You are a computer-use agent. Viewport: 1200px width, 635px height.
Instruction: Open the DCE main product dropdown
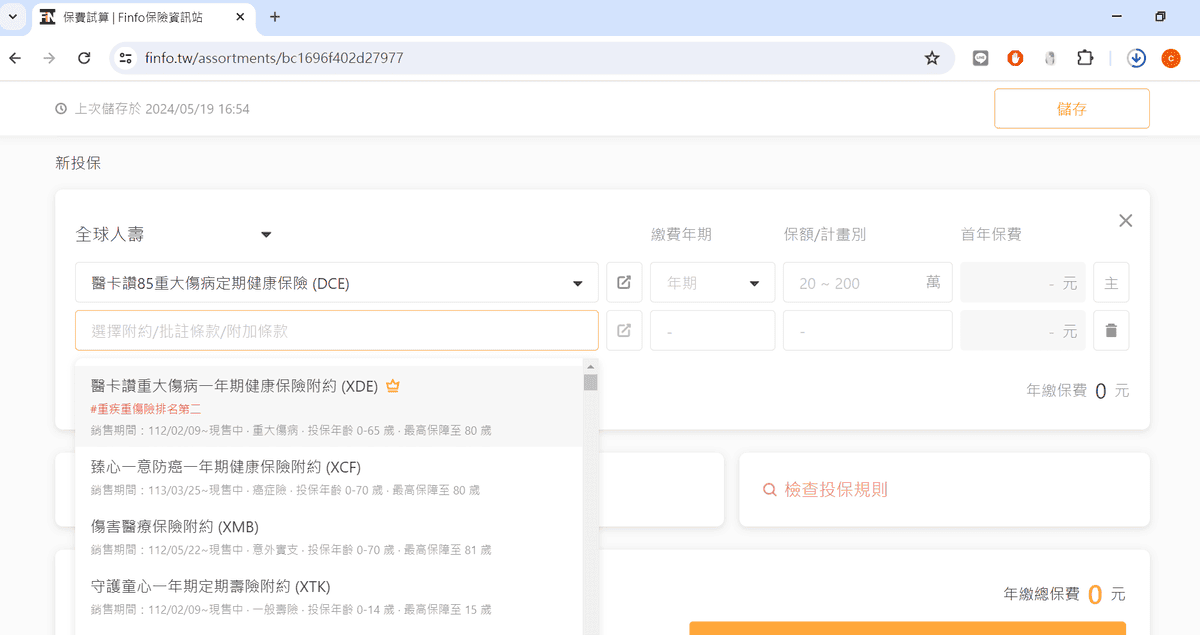pyautogui.click(x=337, y=283)
